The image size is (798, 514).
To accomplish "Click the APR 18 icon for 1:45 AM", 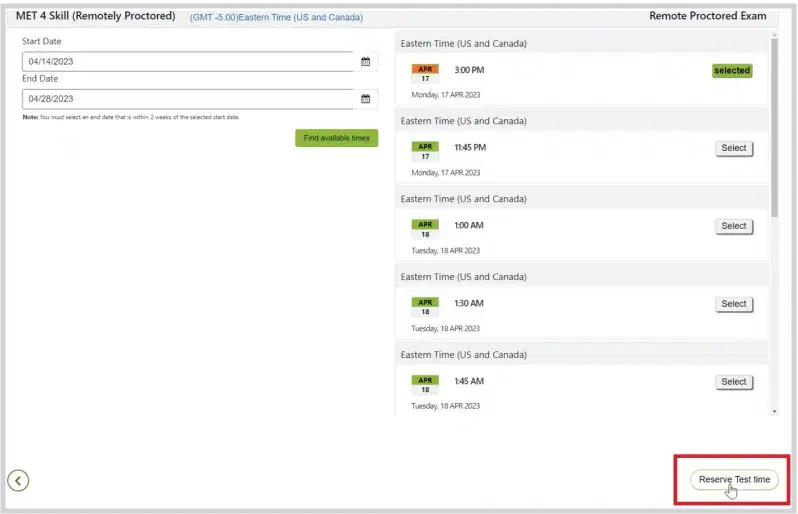I will (425, 384).
